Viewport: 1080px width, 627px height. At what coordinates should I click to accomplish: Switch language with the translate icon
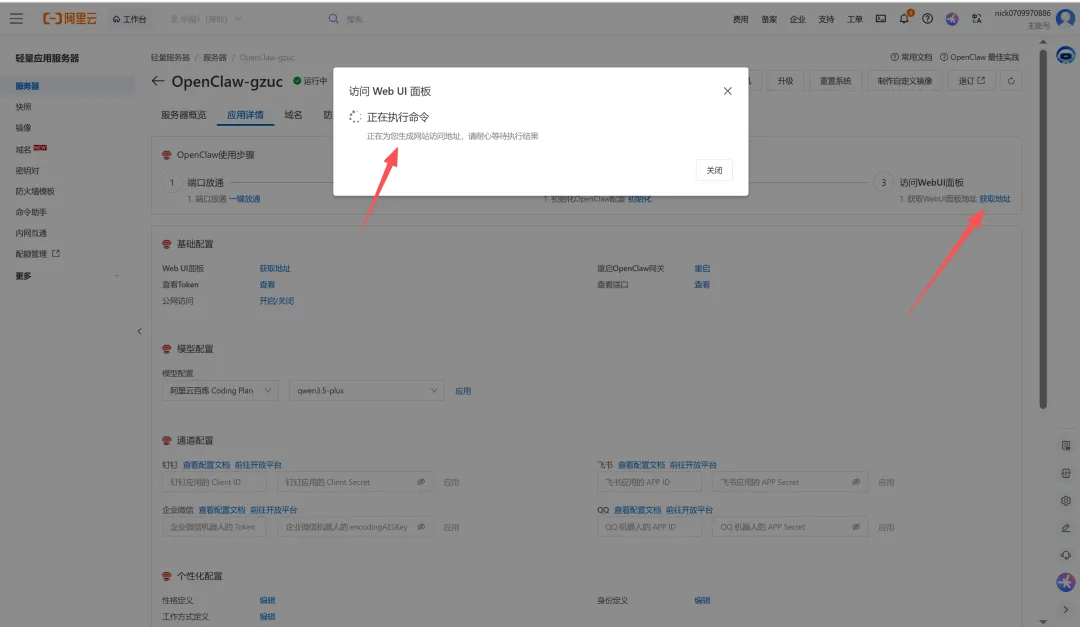pyautogui.click(x=977, y=19)
